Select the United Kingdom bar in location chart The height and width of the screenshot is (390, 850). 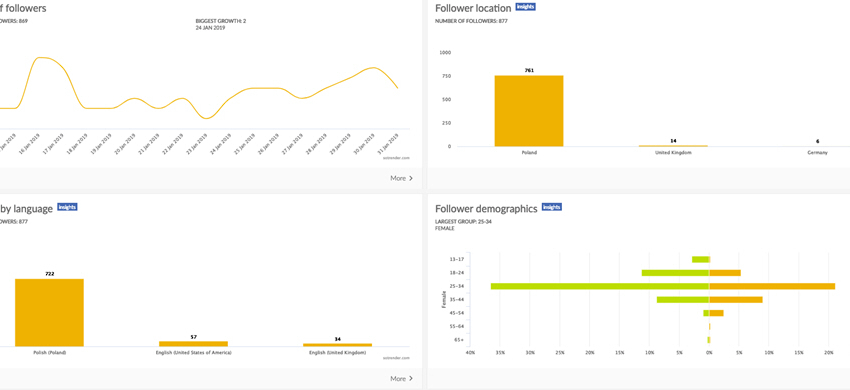click(x=673, y=145)
